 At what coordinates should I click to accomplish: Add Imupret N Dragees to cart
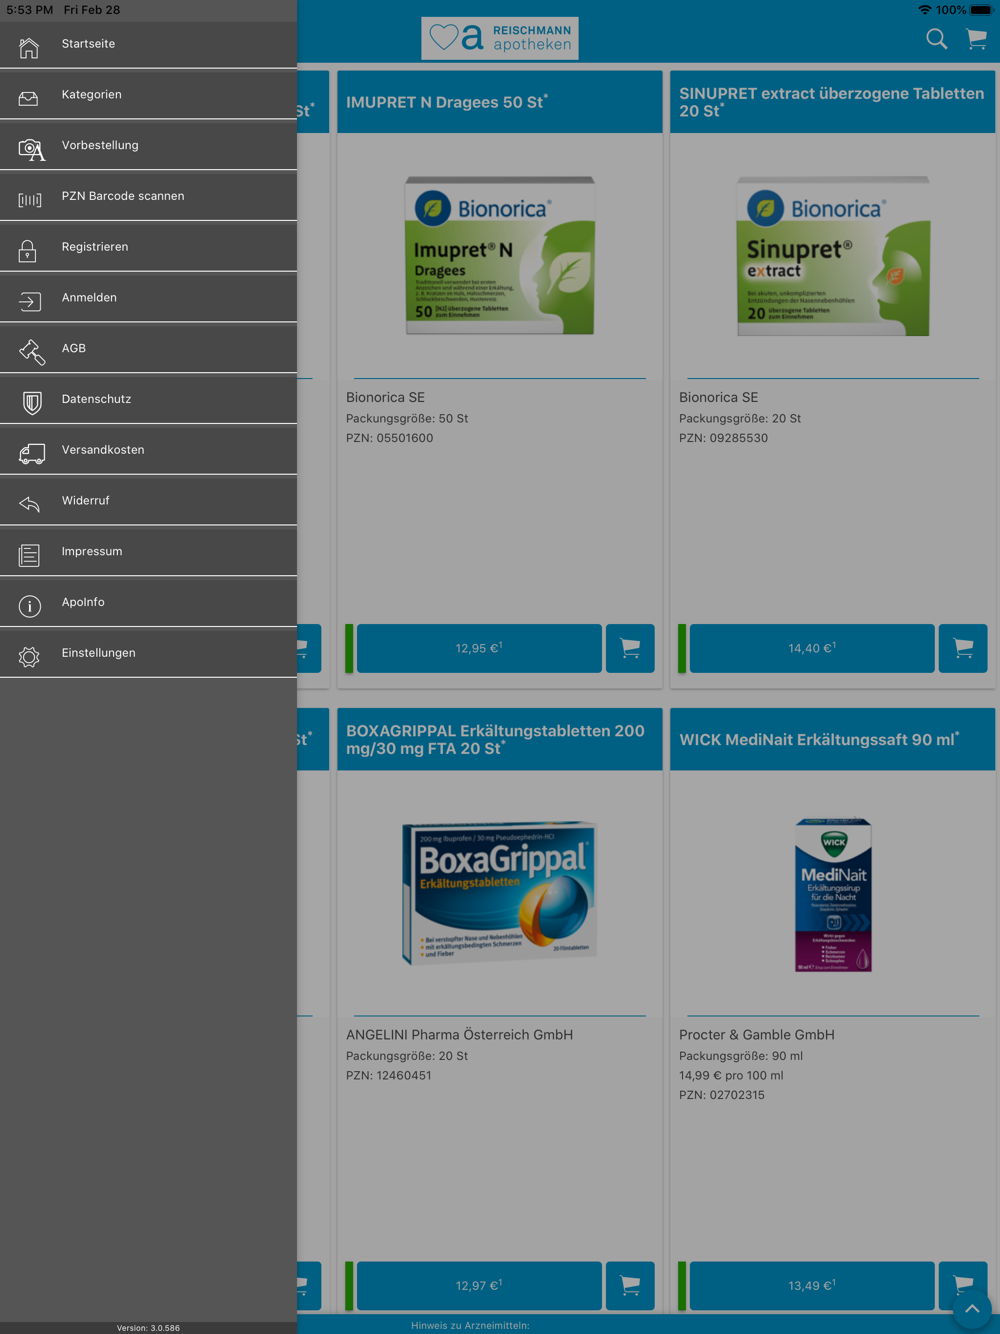pos(630,648)
